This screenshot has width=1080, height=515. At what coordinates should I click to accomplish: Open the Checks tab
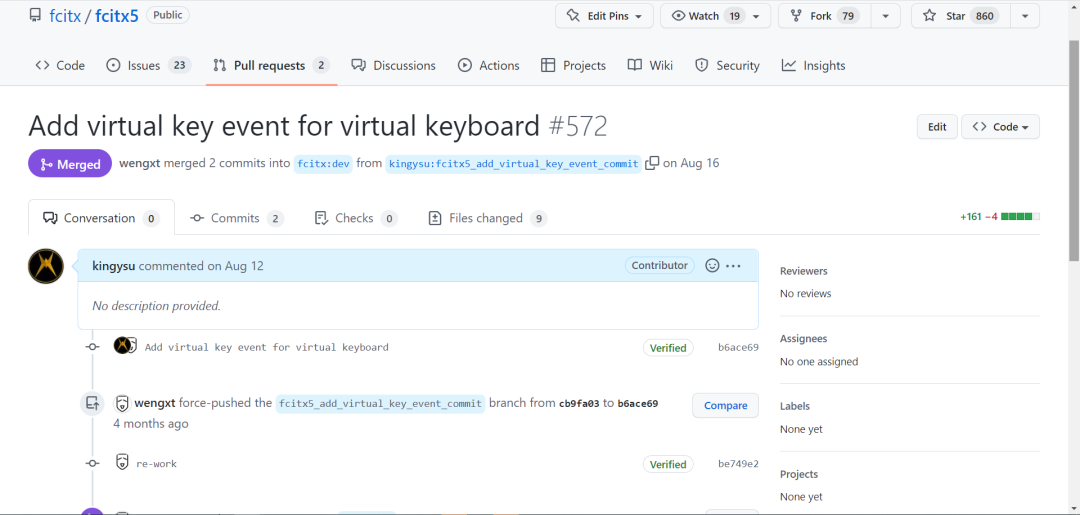[x=355, y=218]
